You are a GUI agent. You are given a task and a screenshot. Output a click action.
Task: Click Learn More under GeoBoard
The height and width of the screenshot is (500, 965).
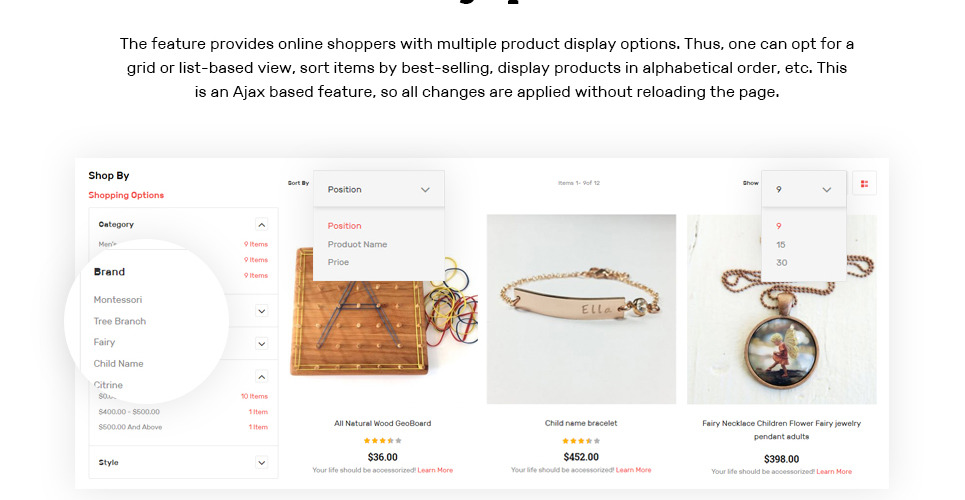point(435,470)
